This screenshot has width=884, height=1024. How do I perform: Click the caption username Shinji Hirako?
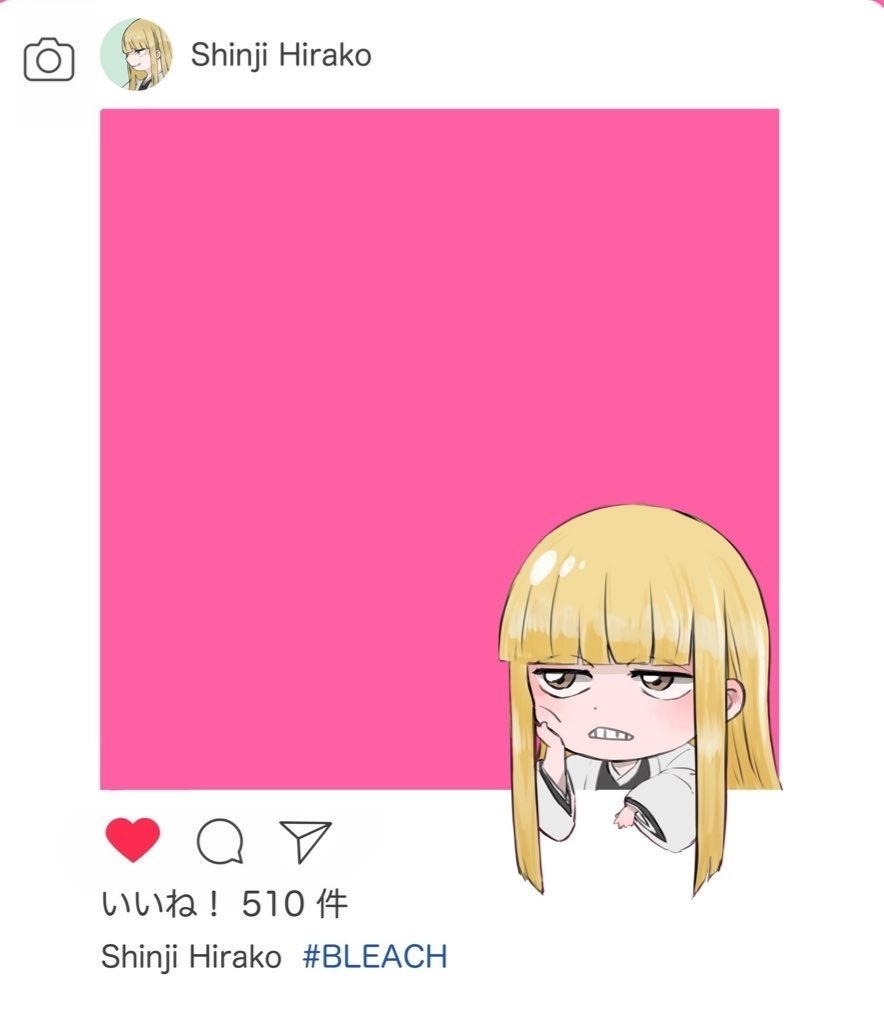pyautogui.click(x=191, y=957)
